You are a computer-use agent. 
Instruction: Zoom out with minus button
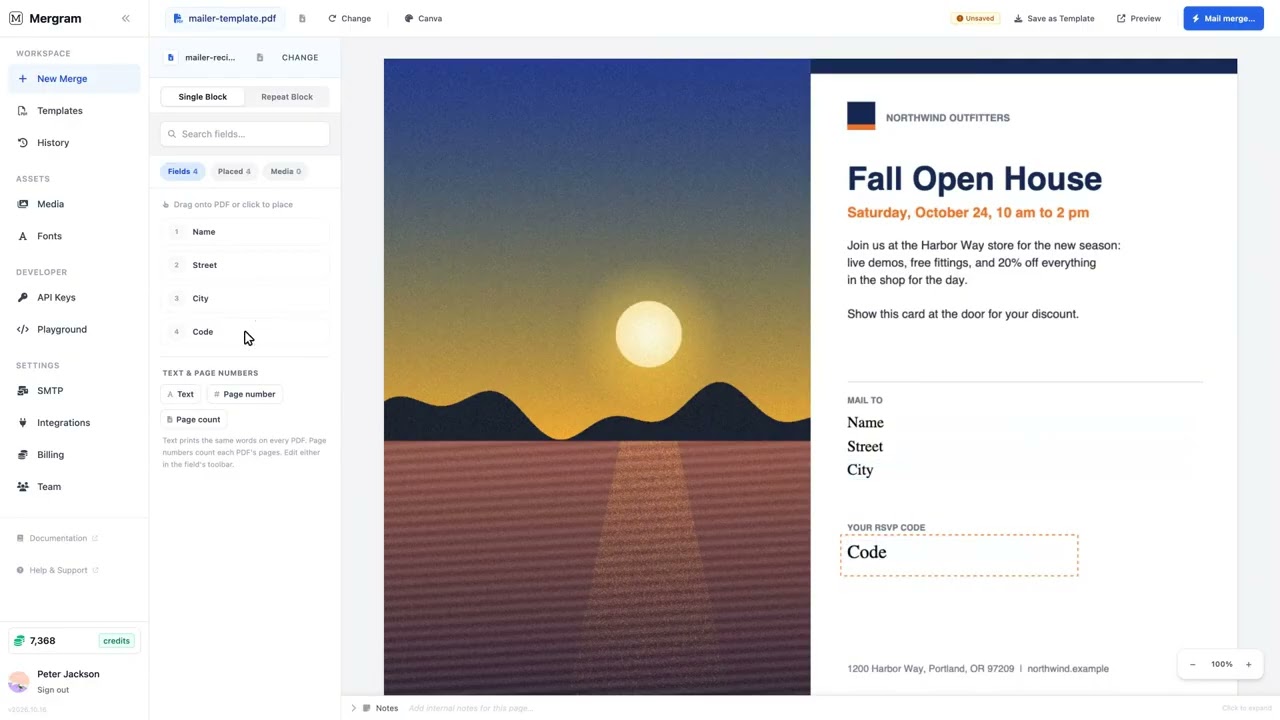click(x=1192, y=664)
